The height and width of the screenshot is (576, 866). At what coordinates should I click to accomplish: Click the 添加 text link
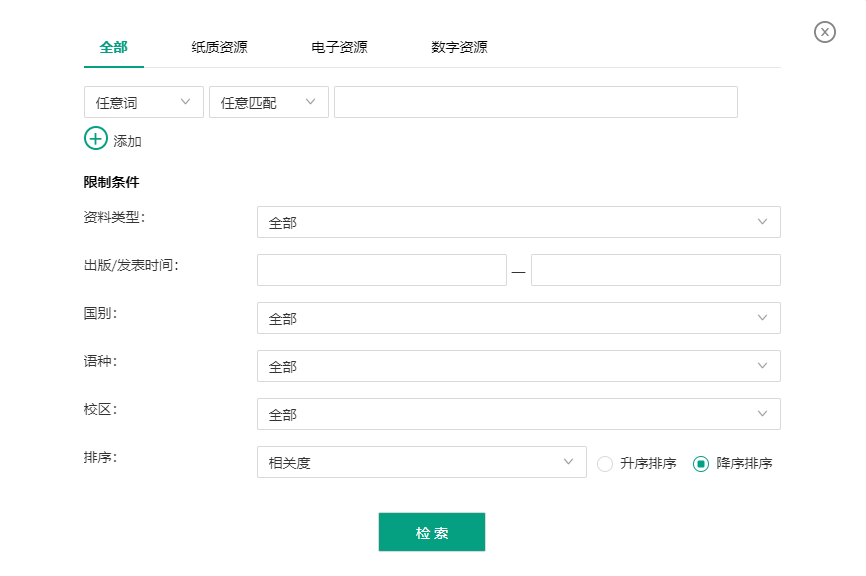pos(128,141)
